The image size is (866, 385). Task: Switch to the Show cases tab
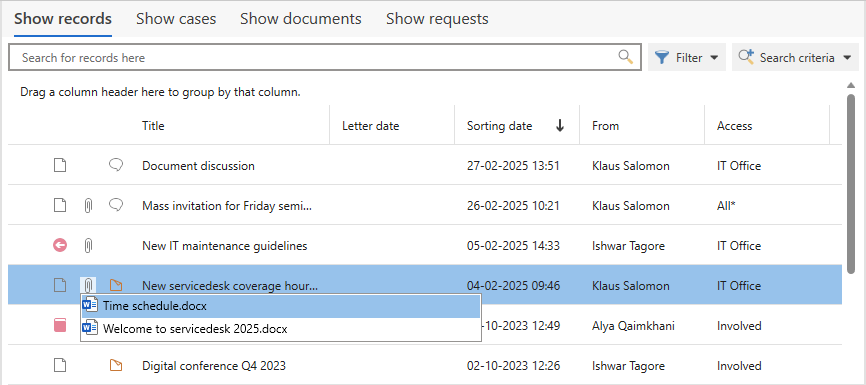(x=176, y=19)
